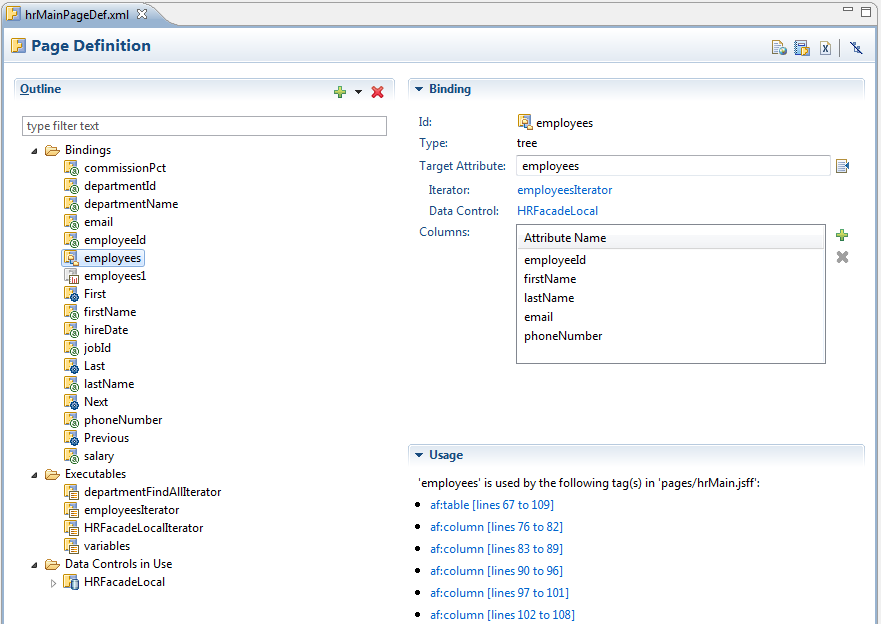Open the XML source view icon in toolbar
Image resolution: width=881 pixels, height=624 pixels.
tap(824, 47)
